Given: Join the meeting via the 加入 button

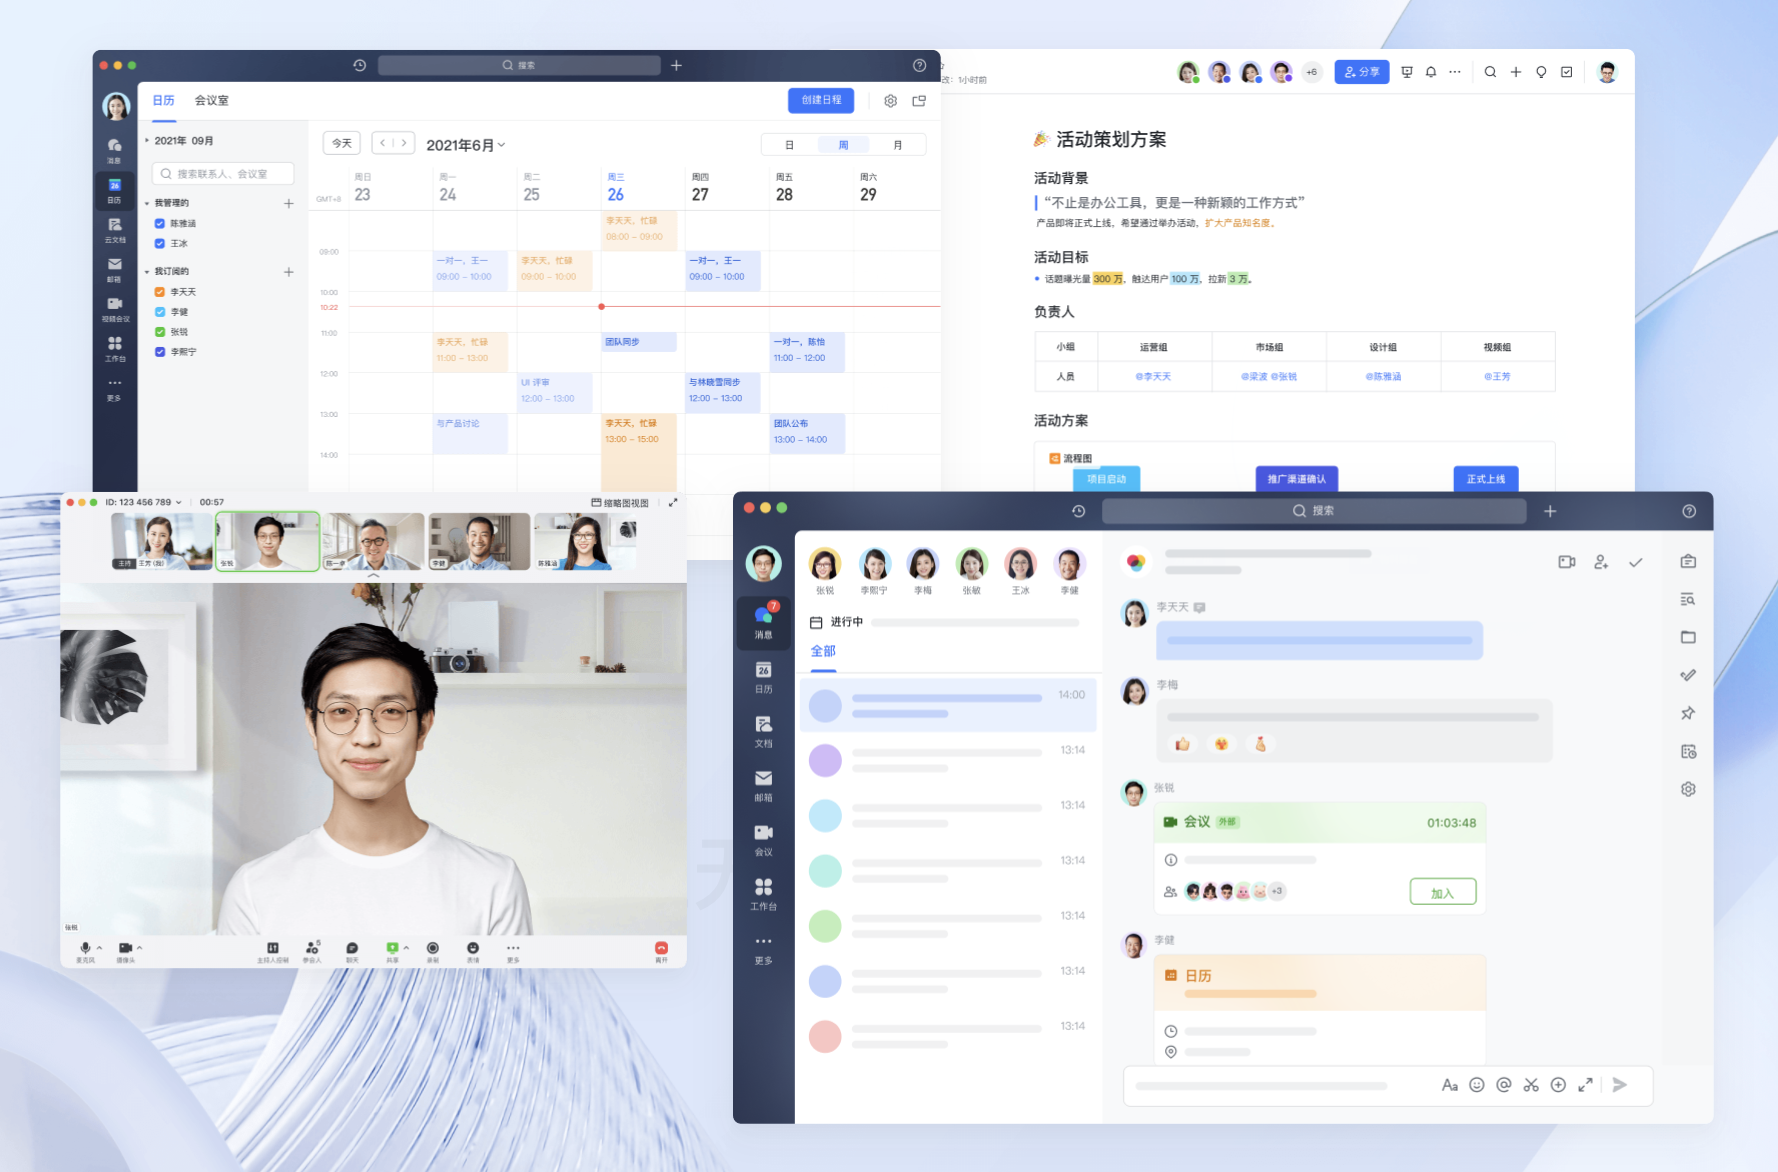Looking at the screenshot, I should (1443, 891).
